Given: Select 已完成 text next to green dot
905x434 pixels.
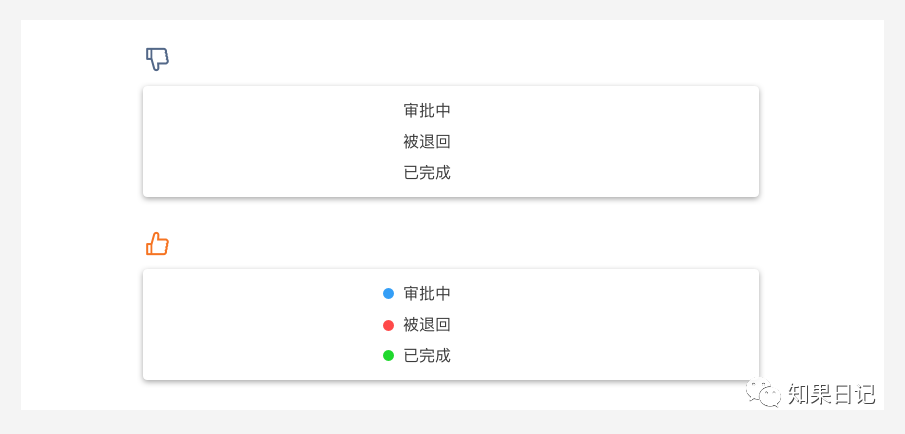Looking at the screenshot, I should click(x=427, y=356).
